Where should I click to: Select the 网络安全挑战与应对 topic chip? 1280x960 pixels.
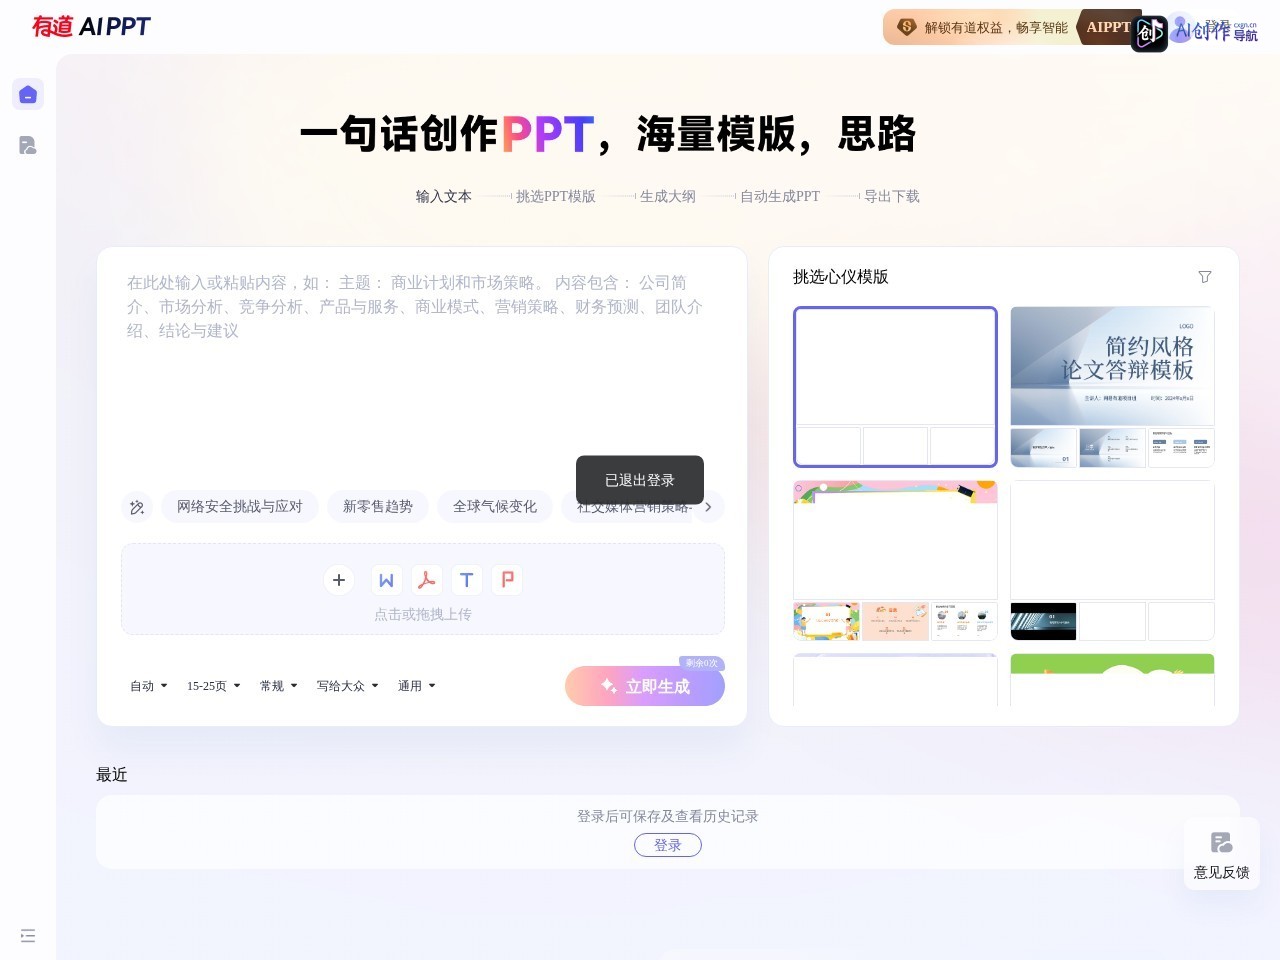point(240,507)
